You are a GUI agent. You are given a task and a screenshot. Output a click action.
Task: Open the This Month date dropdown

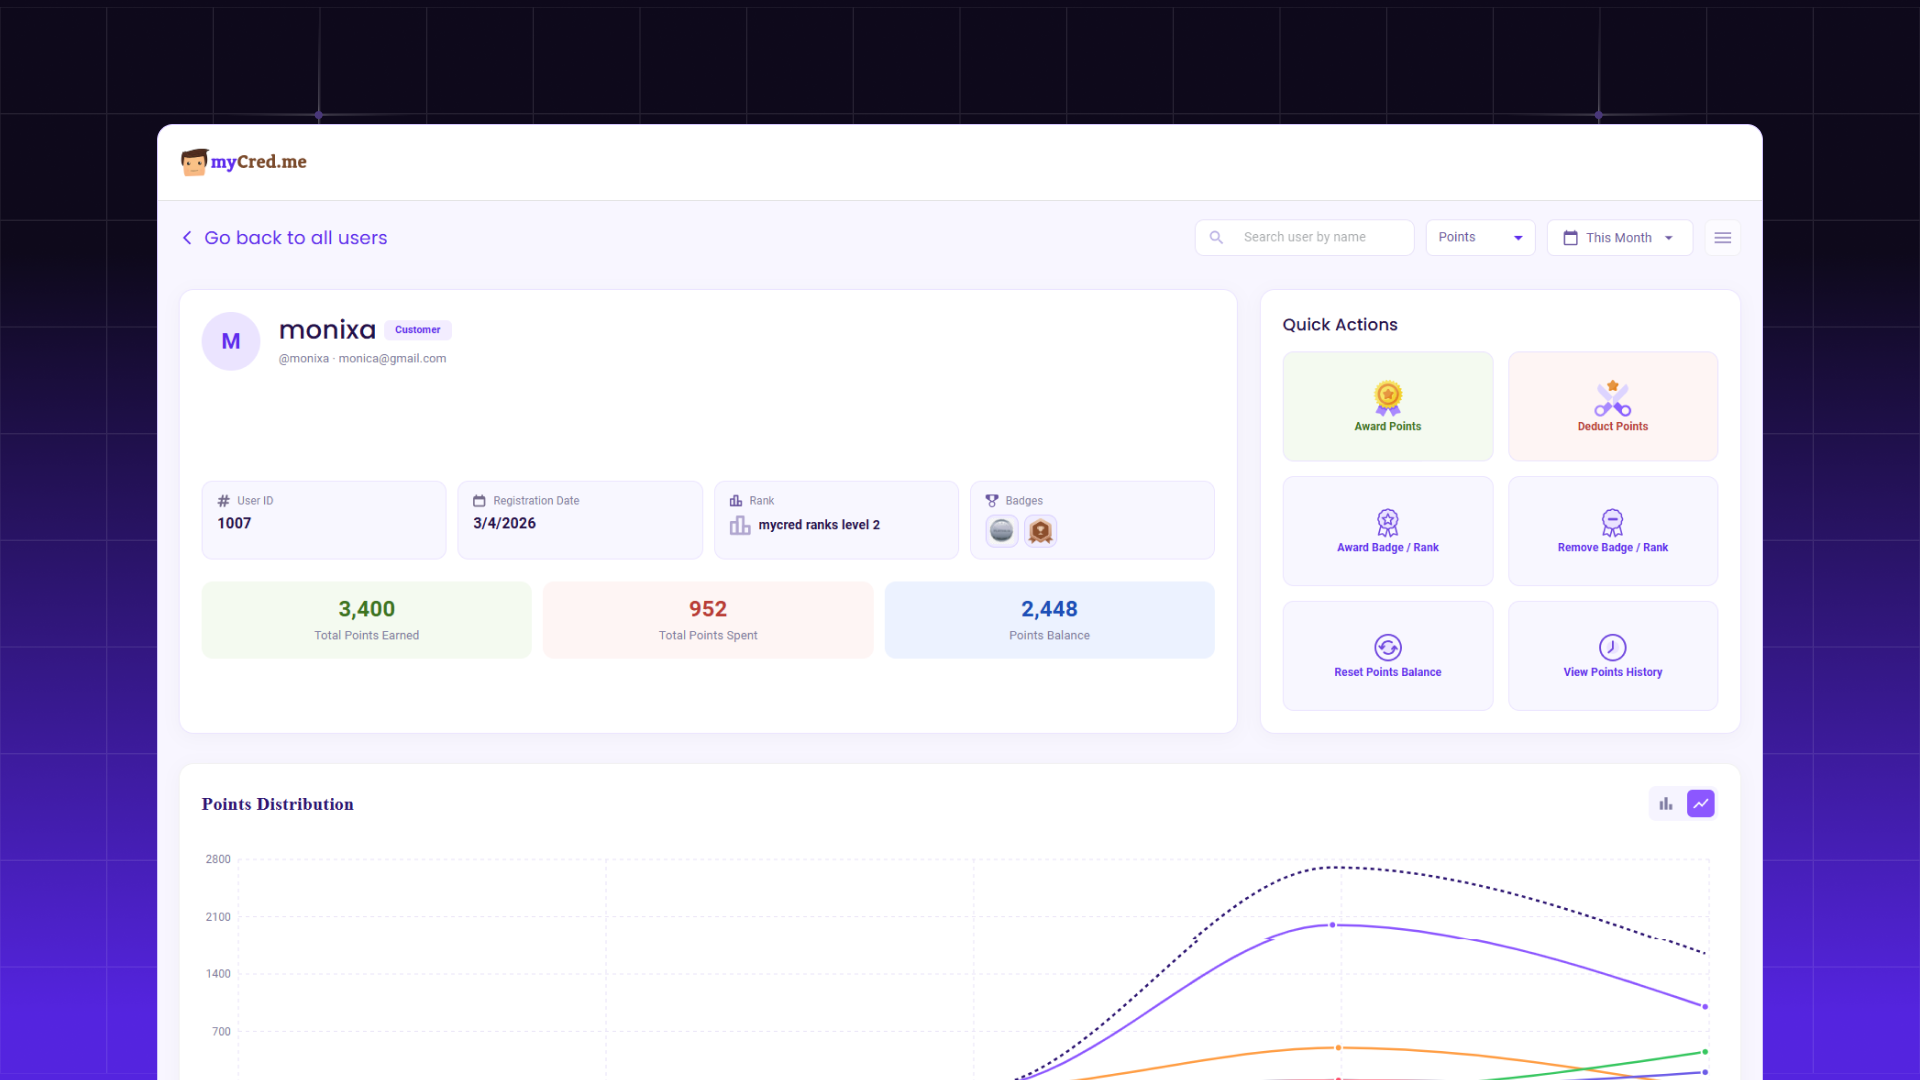1619,238
